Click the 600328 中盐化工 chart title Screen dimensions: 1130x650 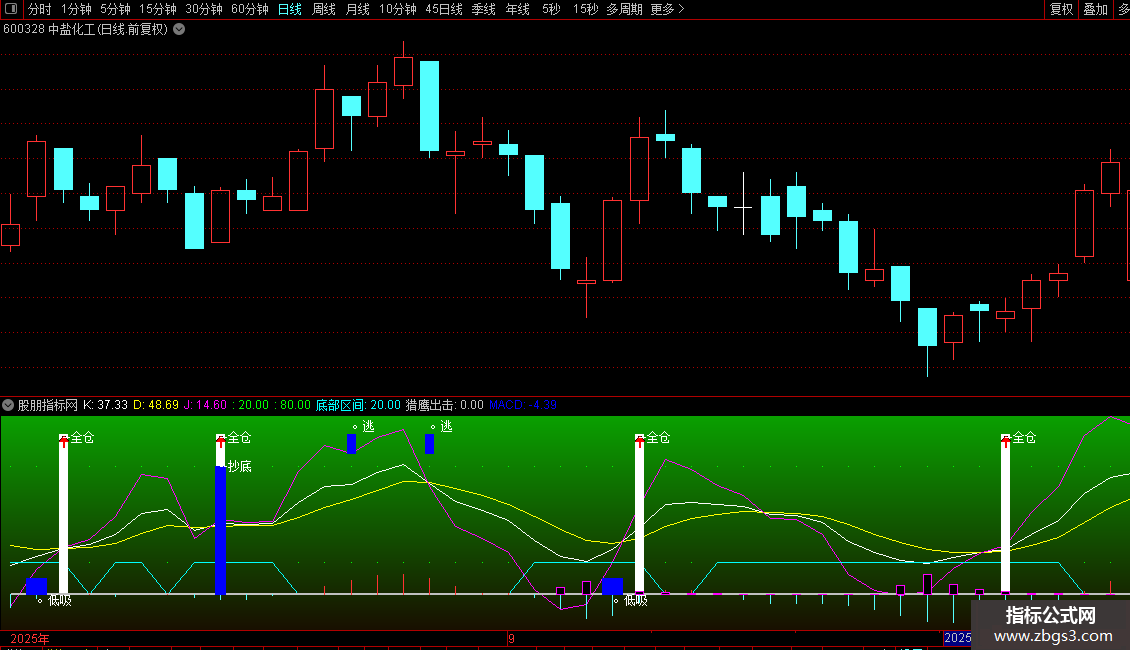pyautogui.click(x=85, y=30)
